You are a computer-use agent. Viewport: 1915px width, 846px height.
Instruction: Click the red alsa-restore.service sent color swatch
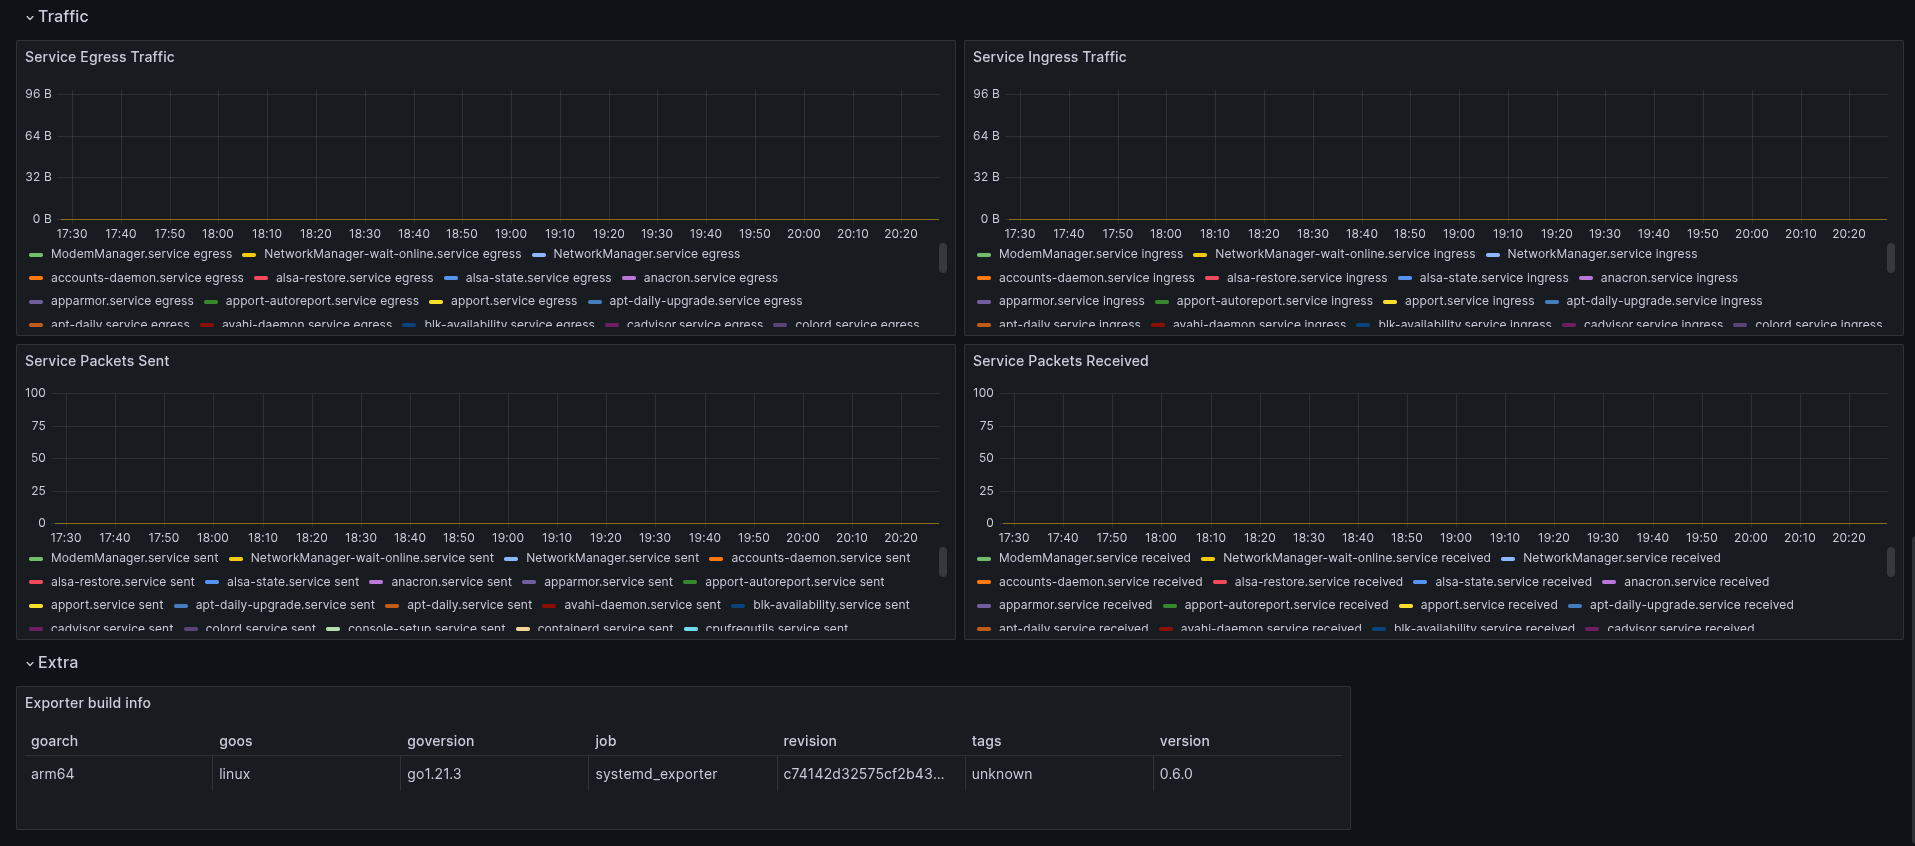point(36,583)
